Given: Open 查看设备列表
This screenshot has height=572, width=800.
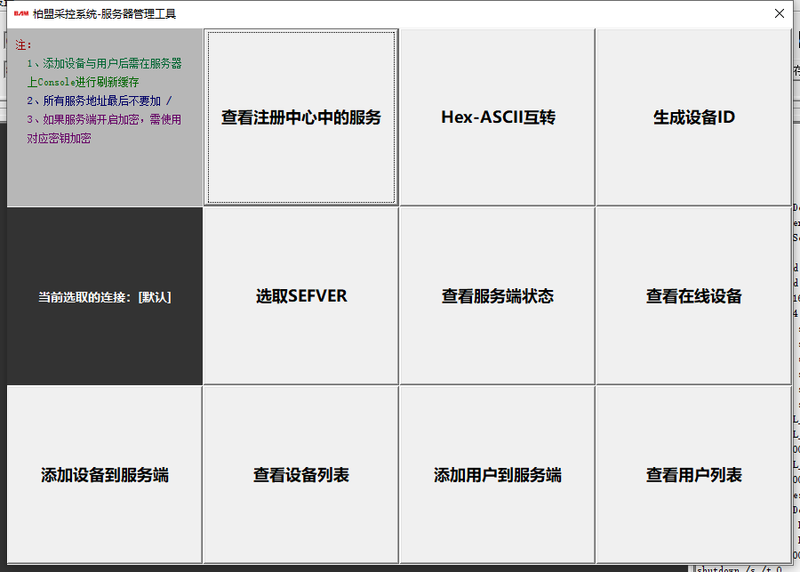Looking at the screenshot, I should click(x=301, y=475).
